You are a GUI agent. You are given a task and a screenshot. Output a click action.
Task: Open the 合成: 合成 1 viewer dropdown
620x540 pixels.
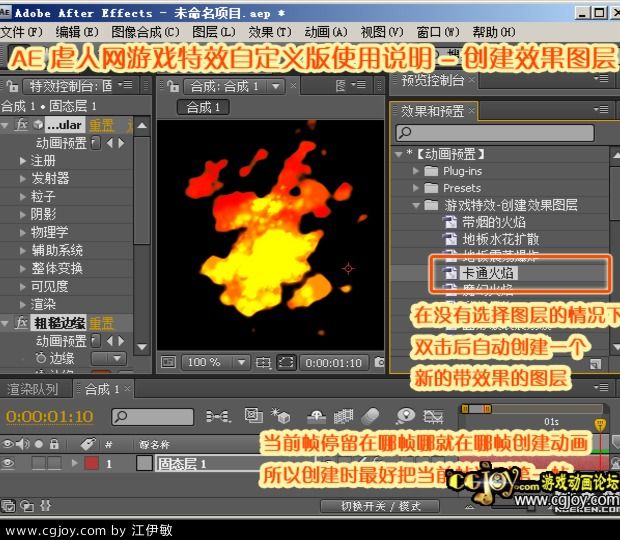click(x=276, y=86)
